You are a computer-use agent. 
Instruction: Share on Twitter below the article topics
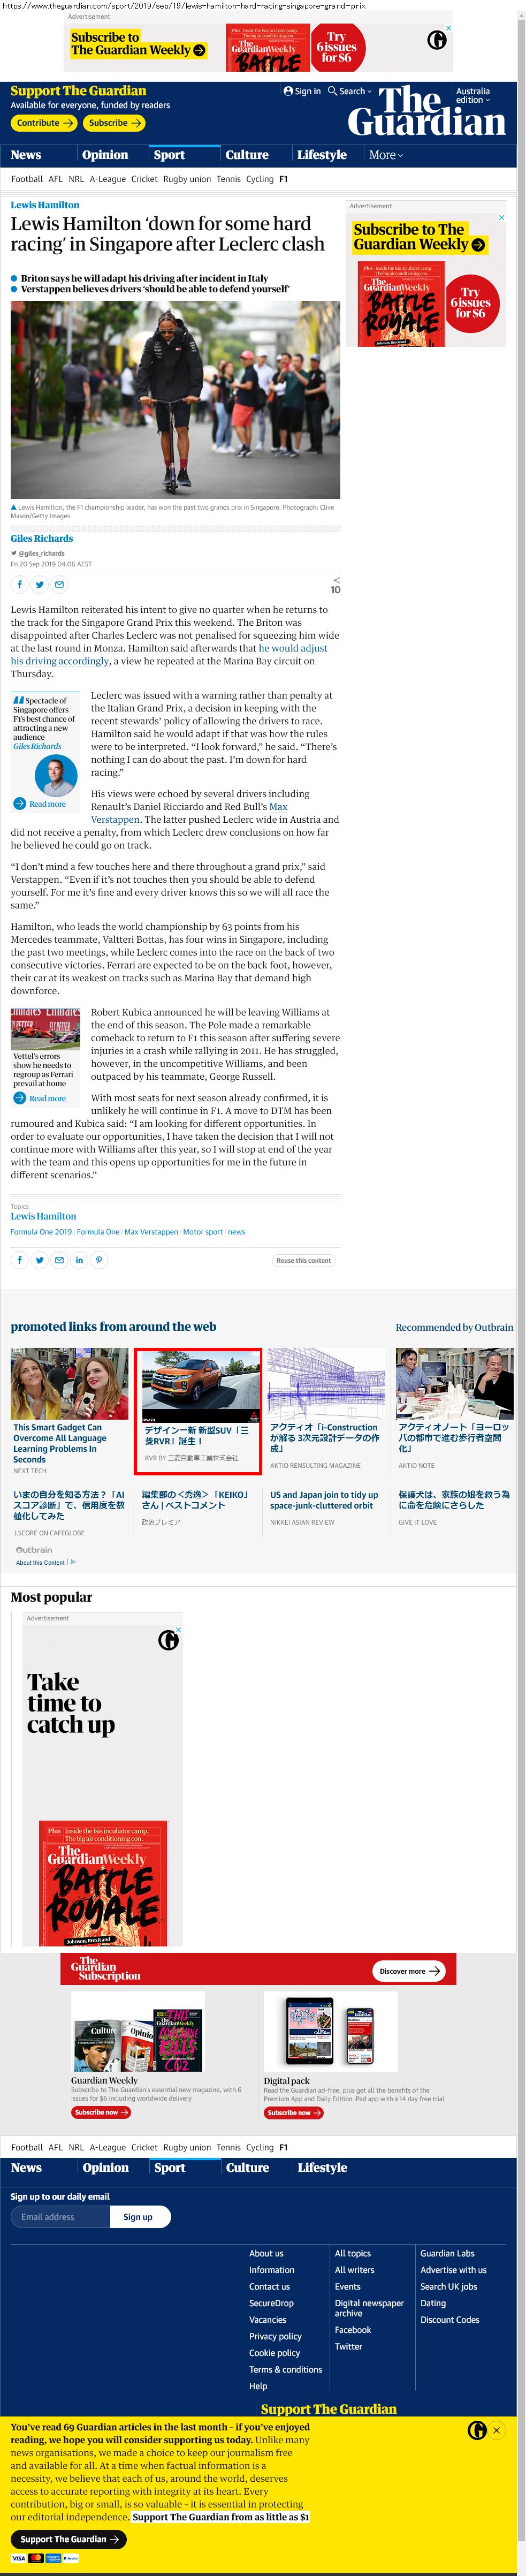pos(39,1260)
